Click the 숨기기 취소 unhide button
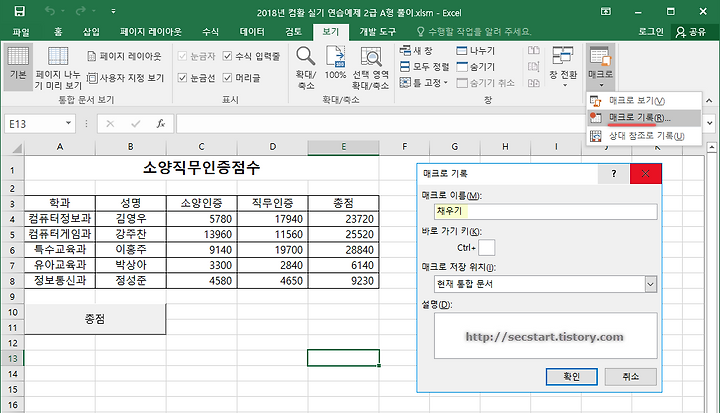 (x=485, y=83)
